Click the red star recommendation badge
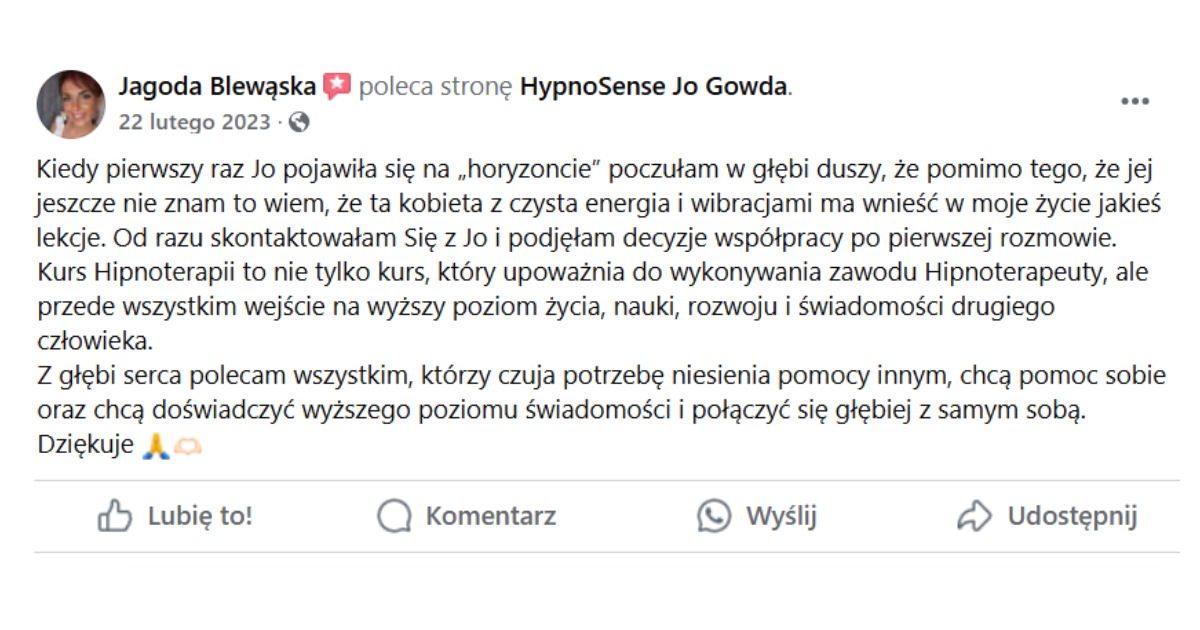This screenshot has height=630, width=1200. coord(337,87)
